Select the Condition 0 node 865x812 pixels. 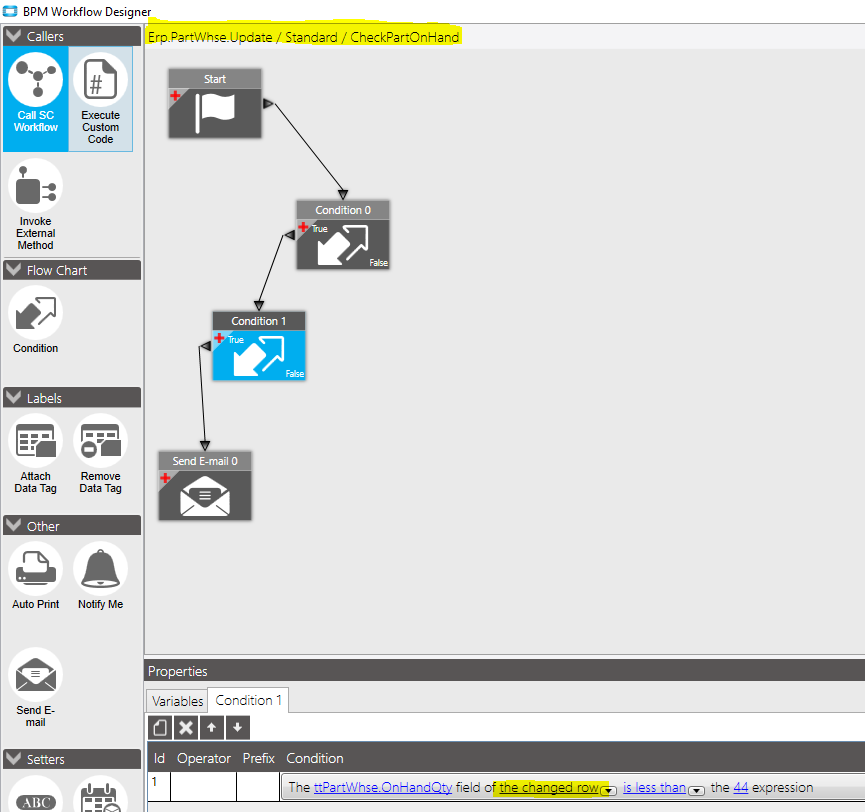(x=343, y=234)
